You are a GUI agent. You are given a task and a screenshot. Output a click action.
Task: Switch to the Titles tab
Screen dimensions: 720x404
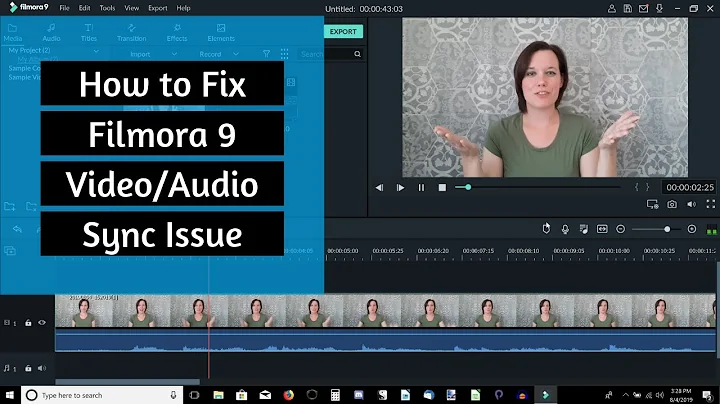(89, 33)
